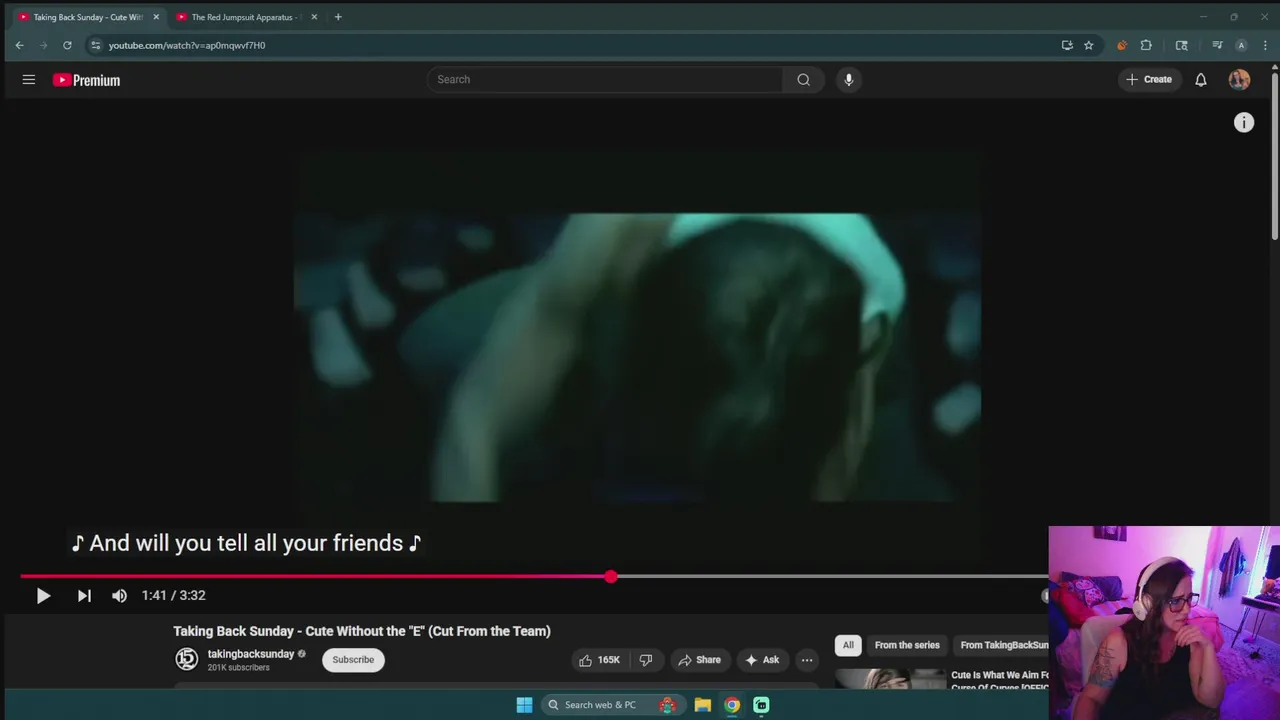Open the YouTube account avatar menu
1280x720 pixels.
pos(1239,80)
